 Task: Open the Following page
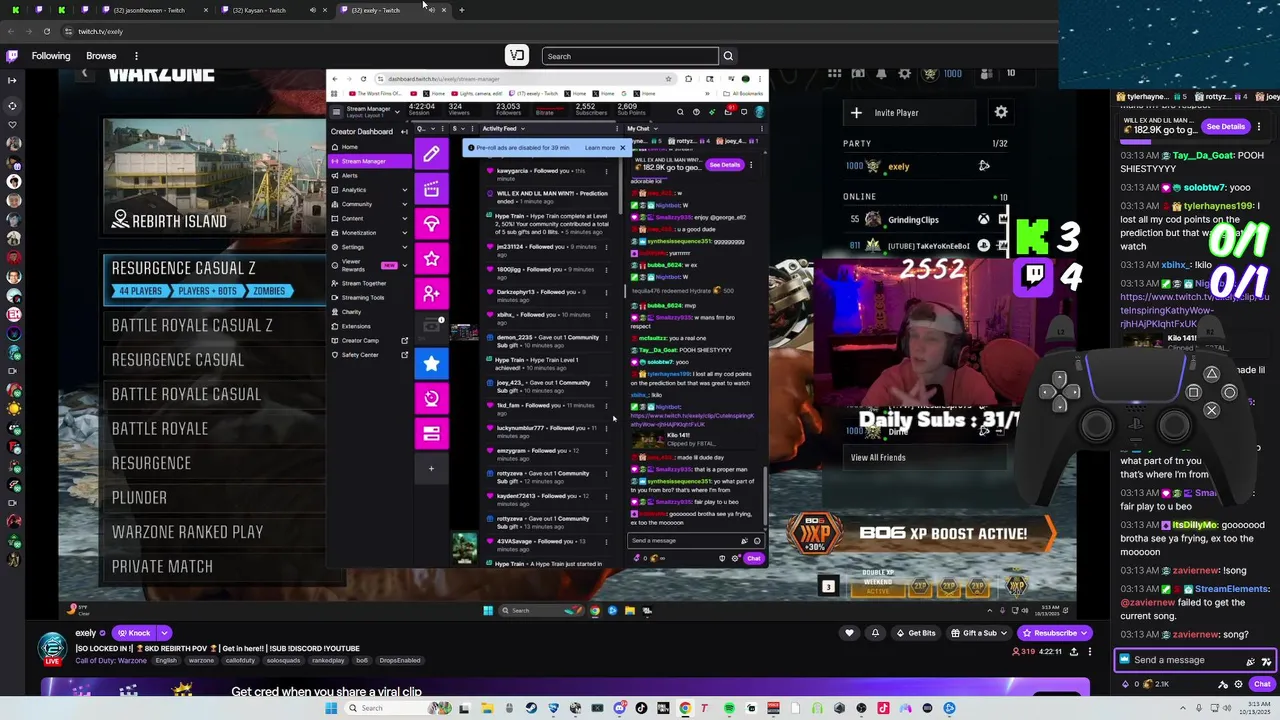tap(51, 56)
